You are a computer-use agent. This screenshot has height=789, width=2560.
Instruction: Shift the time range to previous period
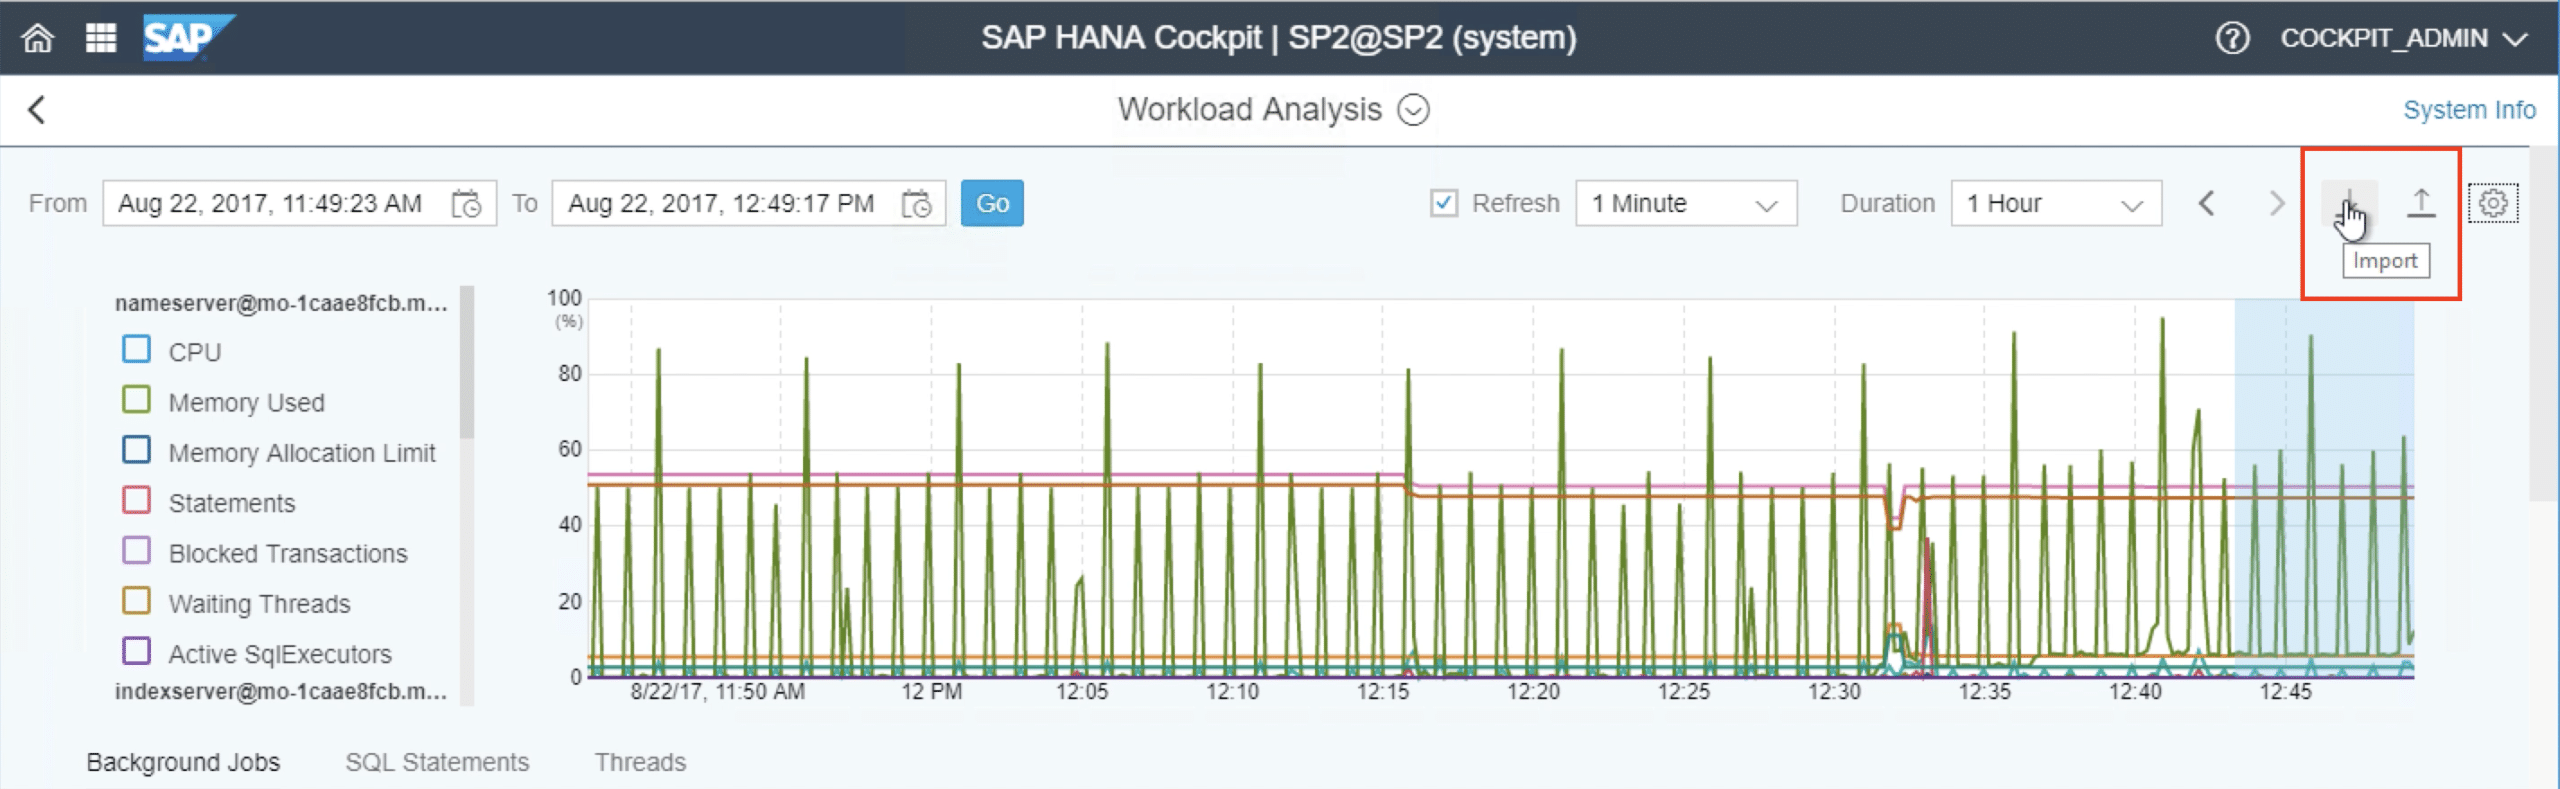2207,204
